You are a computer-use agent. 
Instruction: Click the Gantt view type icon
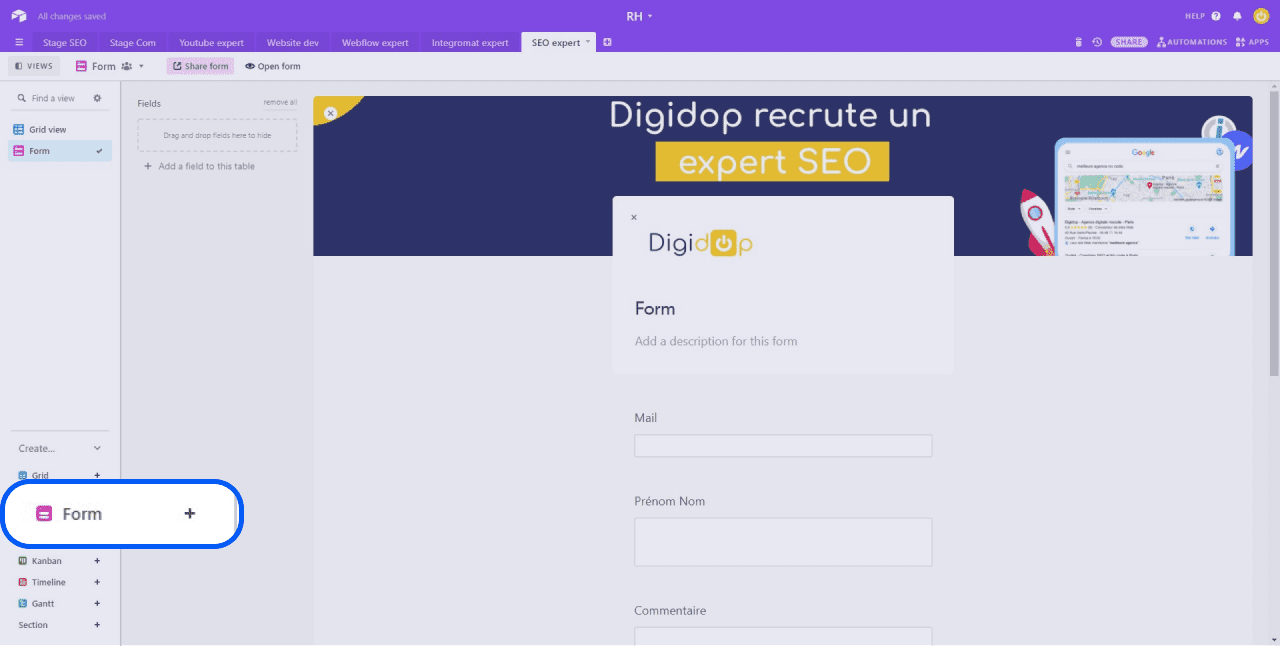(23, 604)
